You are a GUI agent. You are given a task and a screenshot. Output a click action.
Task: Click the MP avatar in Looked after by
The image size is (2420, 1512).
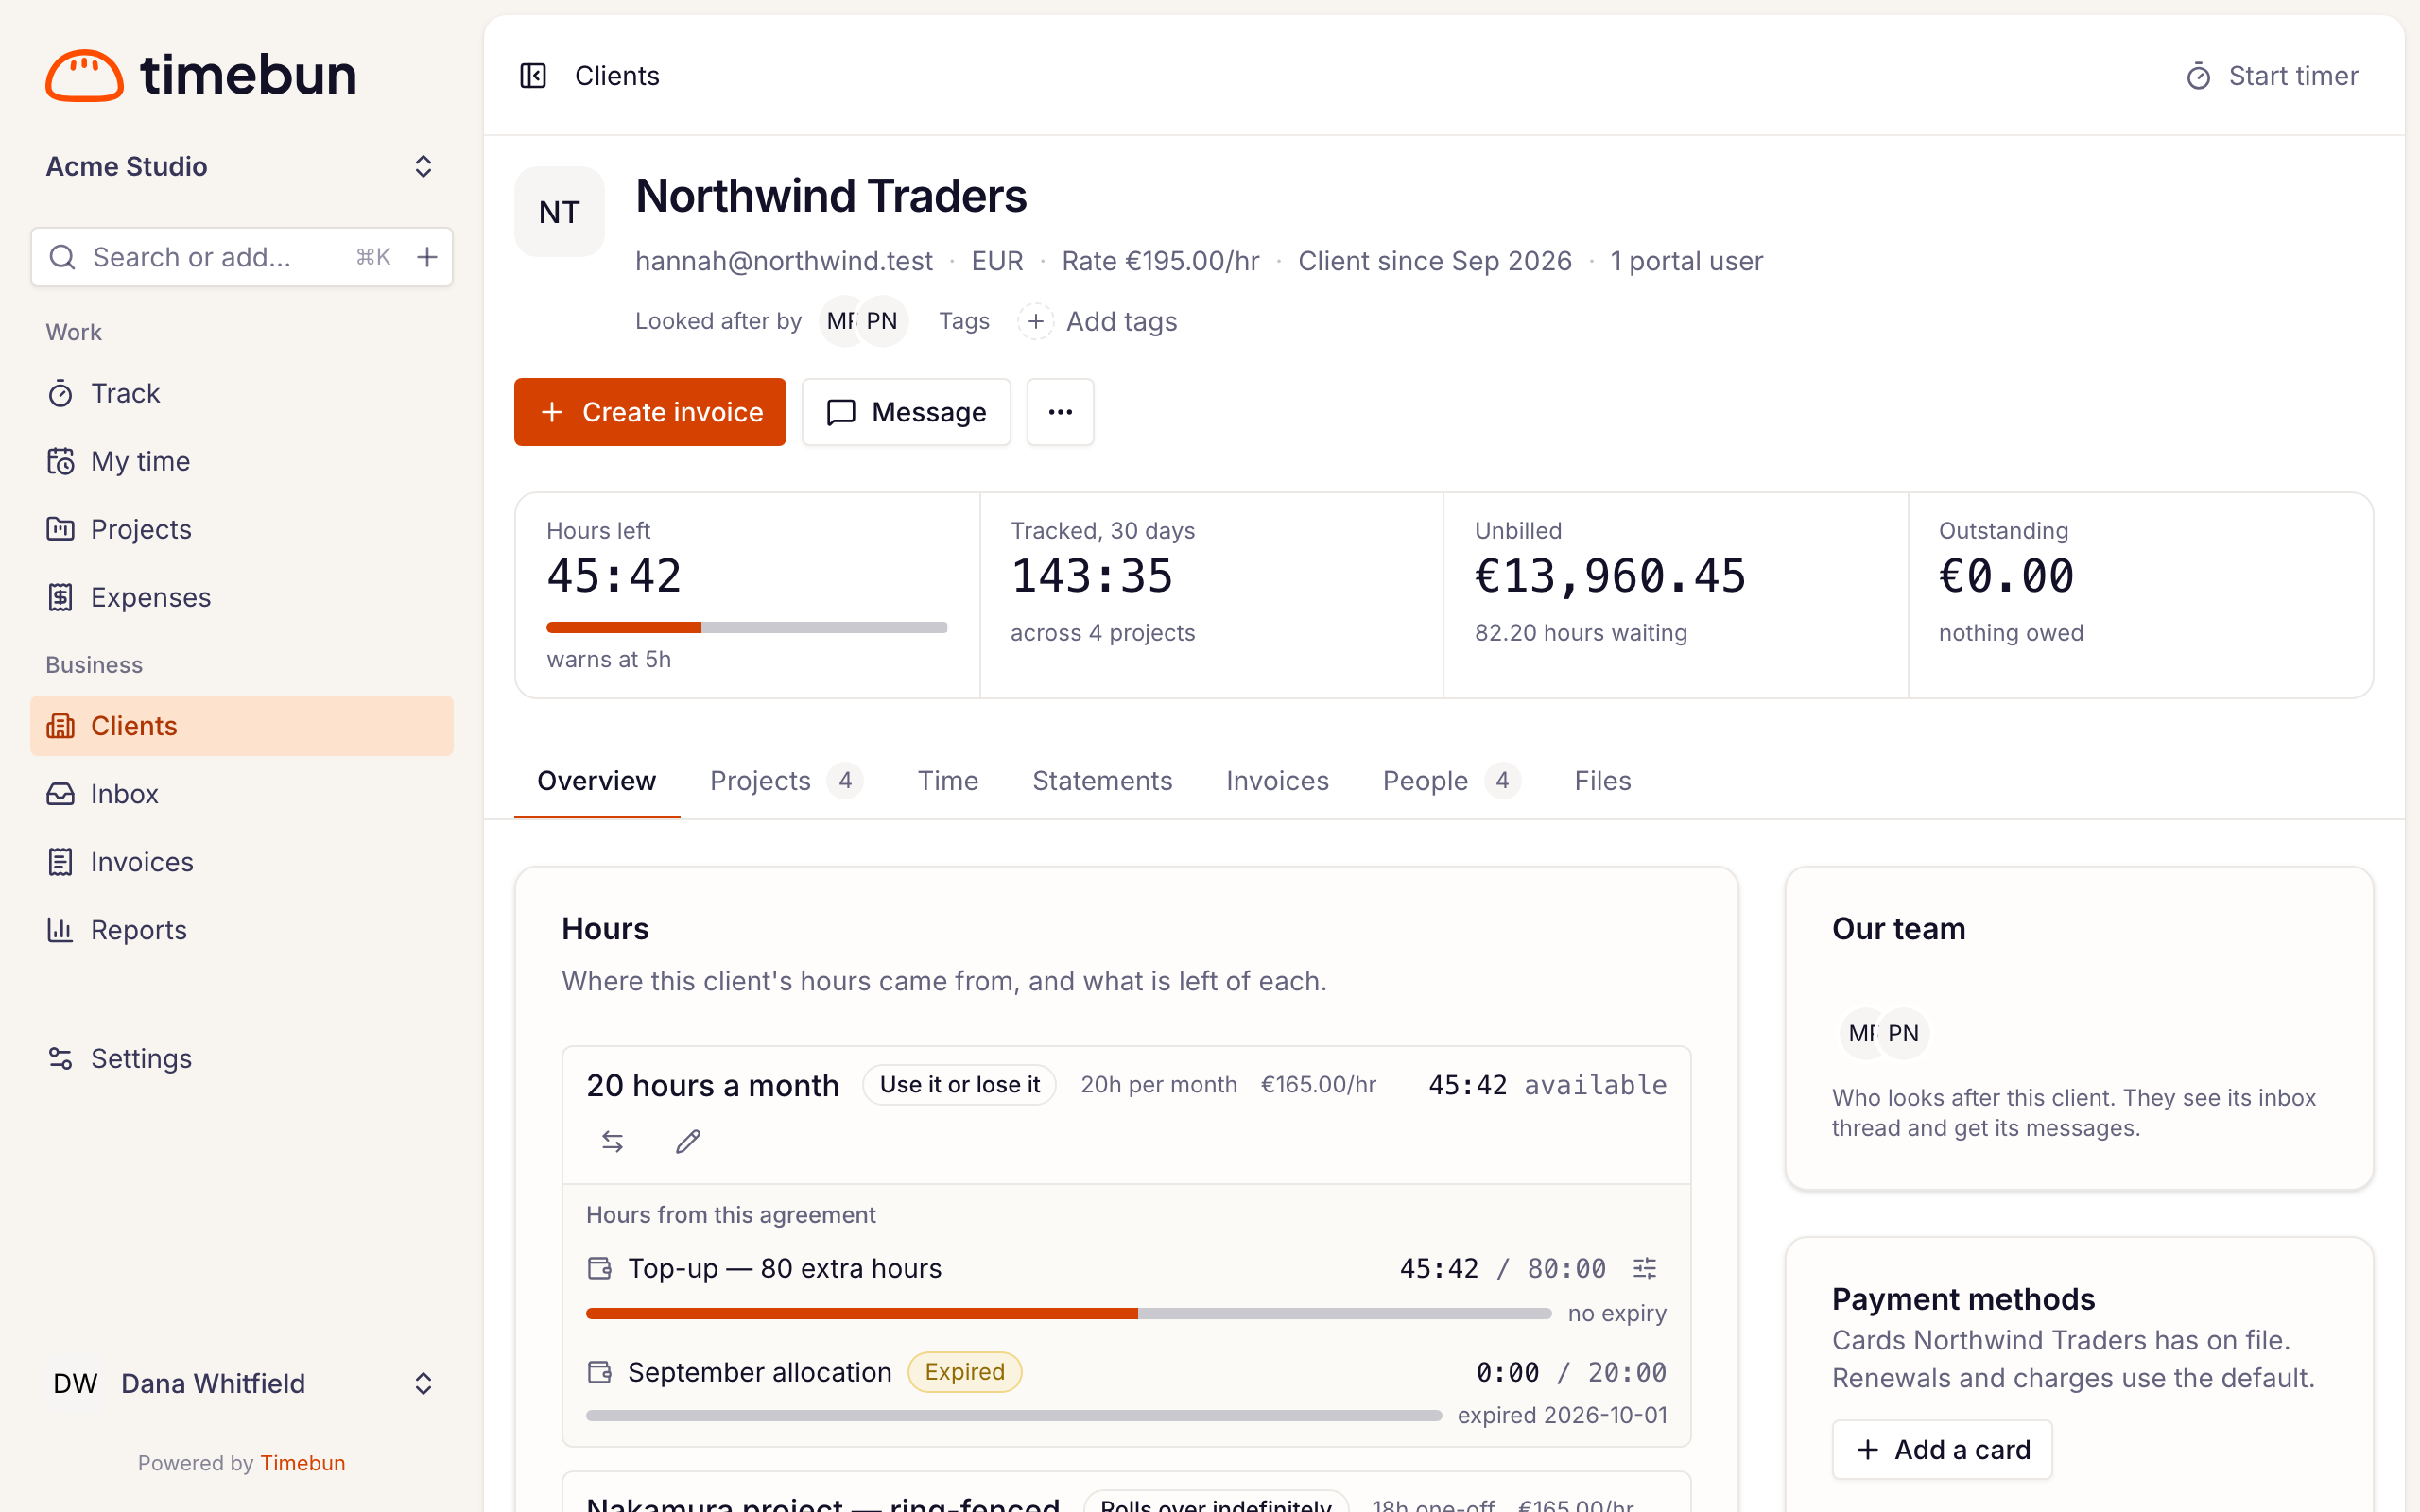[842, 321]
